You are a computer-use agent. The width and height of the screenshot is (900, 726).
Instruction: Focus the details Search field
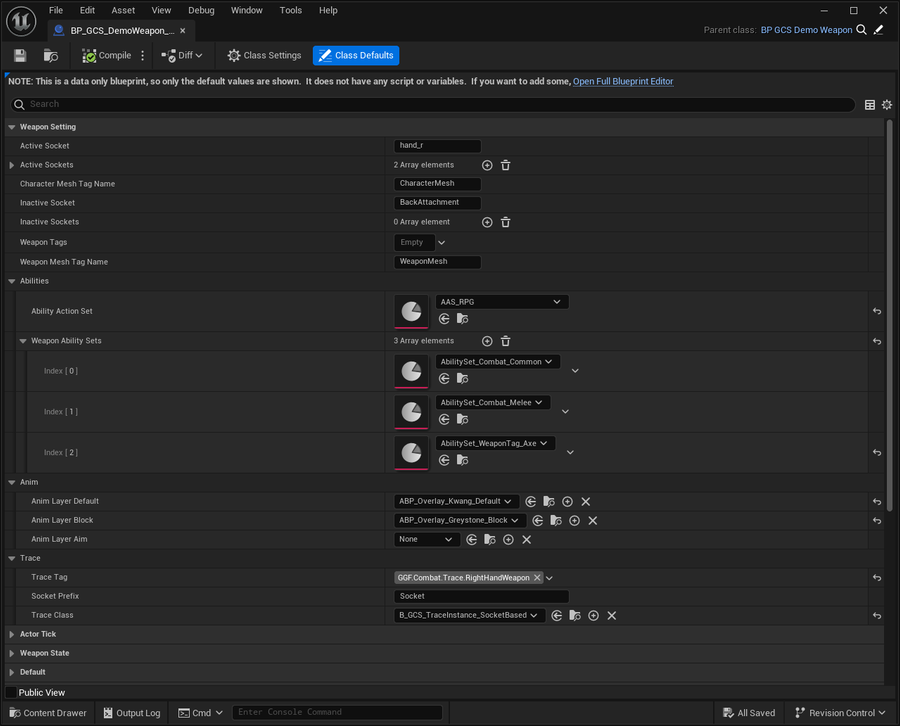point(433,104)
